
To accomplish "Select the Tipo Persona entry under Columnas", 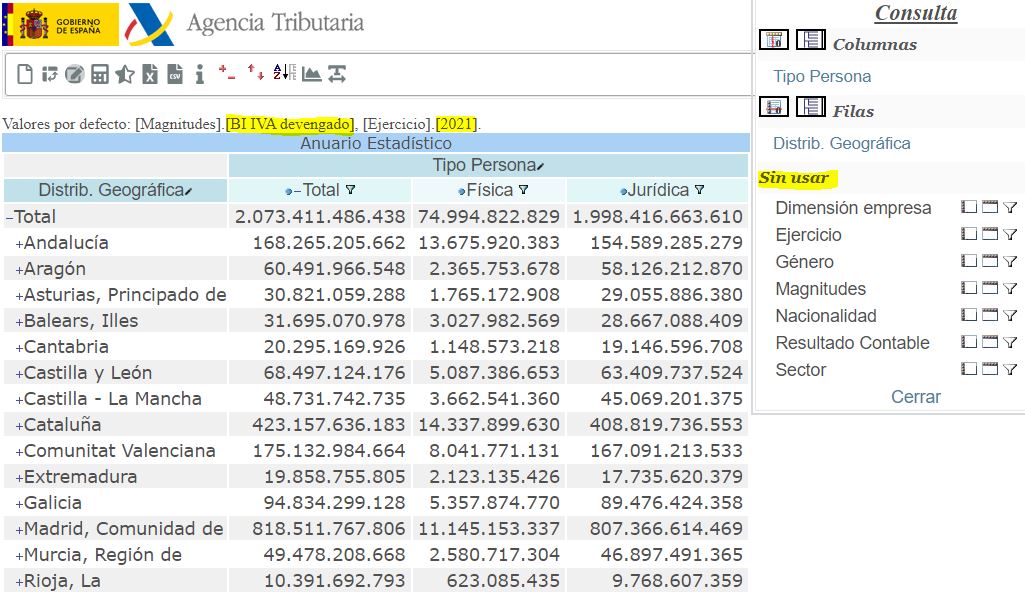I will point(821,77).
